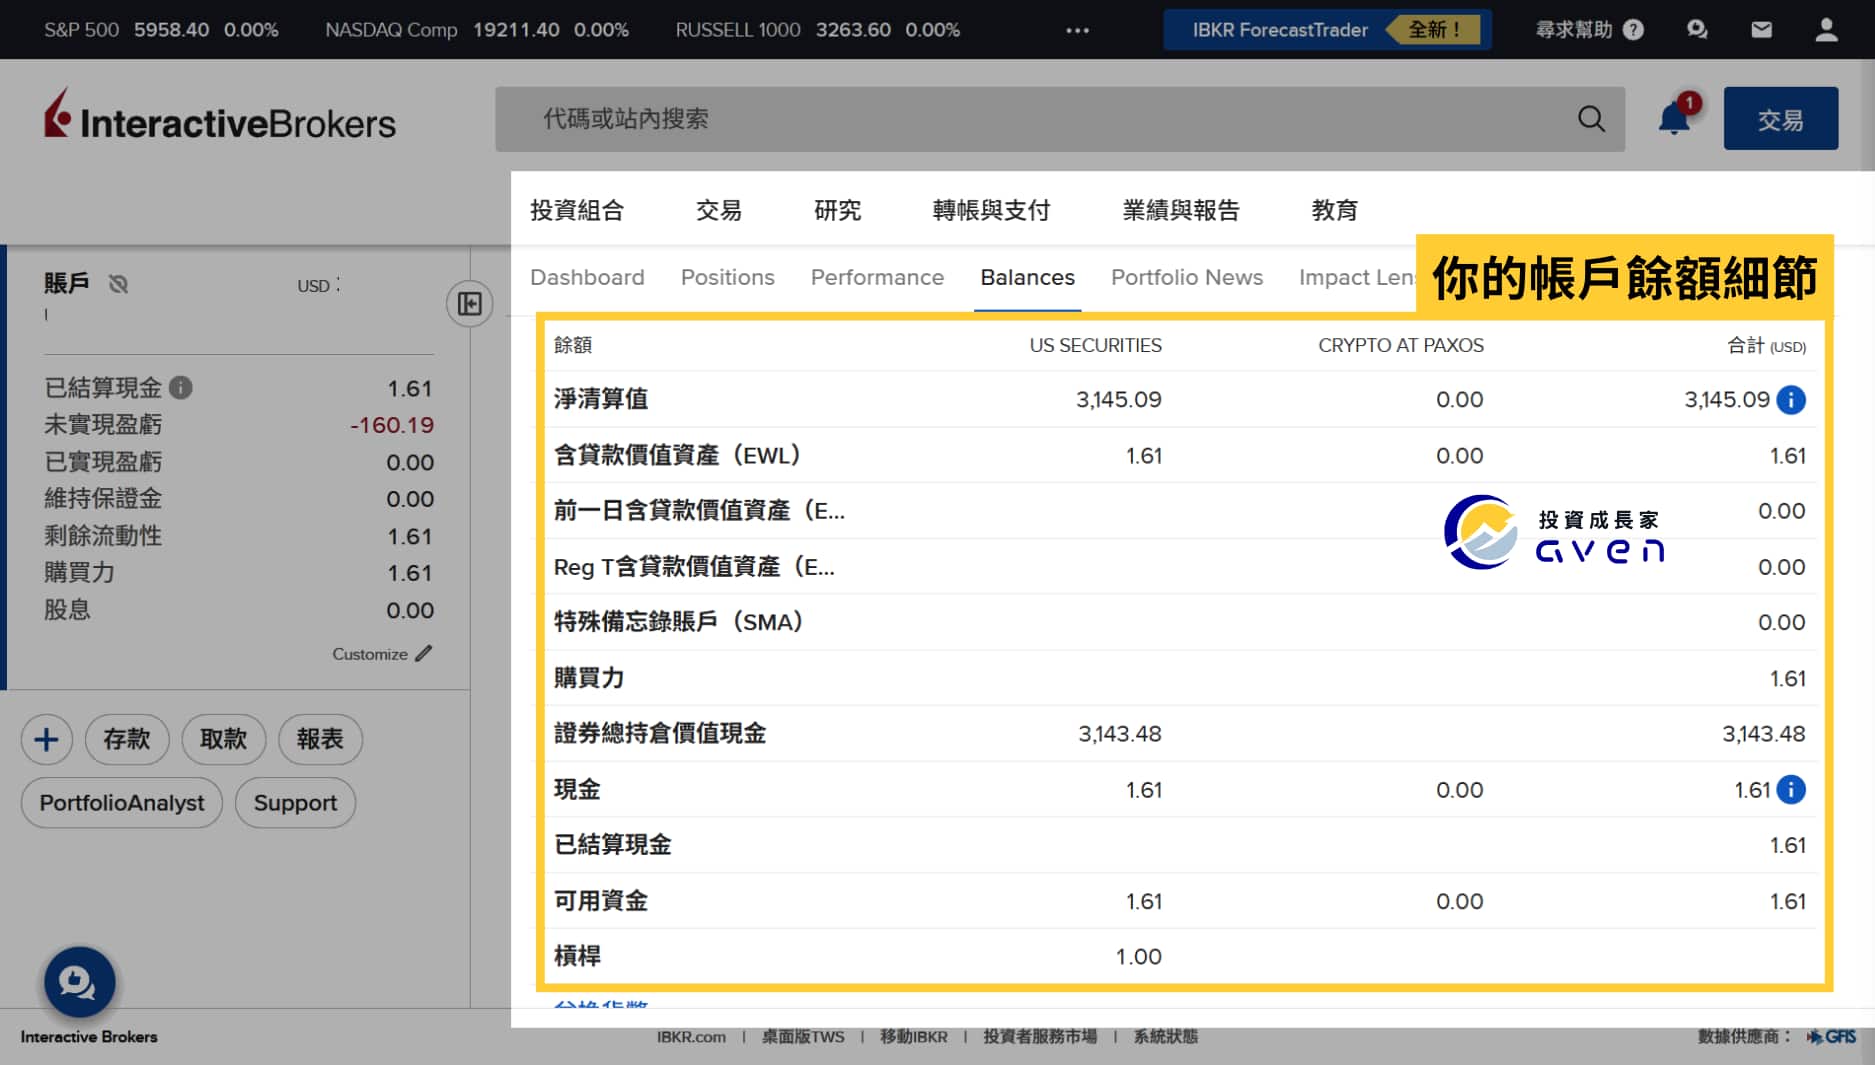
Task: Open the user profile icon
Action: [x=1826, y=30]
